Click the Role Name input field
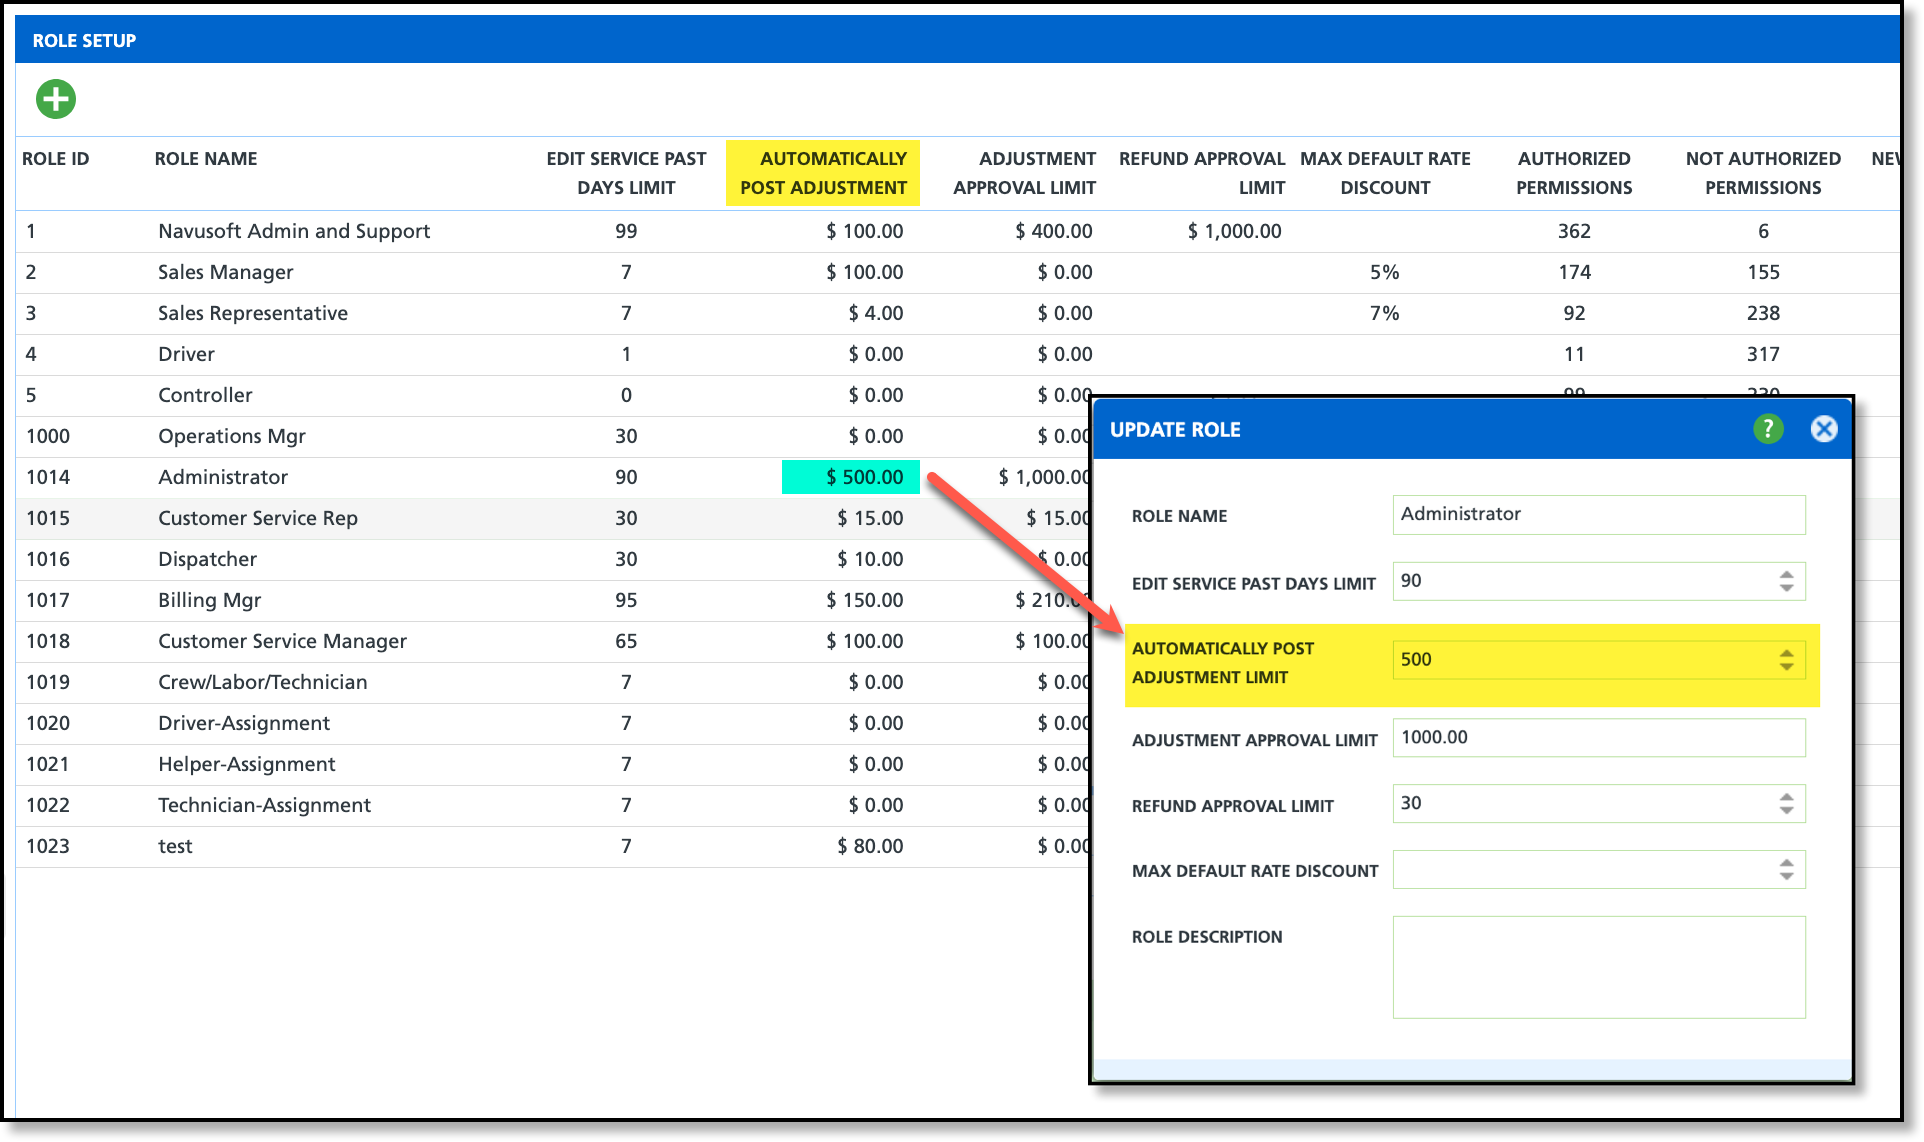 click(1597, 514)
